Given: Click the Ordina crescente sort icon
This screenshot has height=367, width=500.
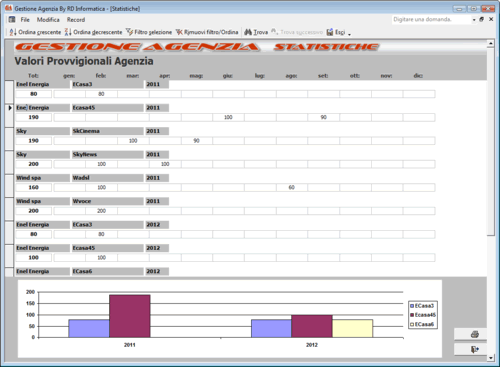Looking at the screenshot, I should (x=13, y=32).
